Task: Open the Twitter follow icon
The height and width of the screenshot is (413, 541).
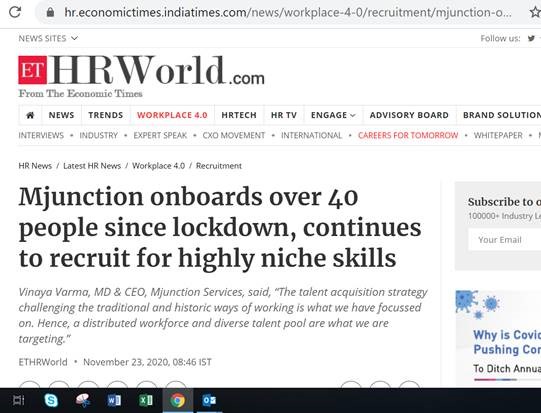Action: (x=531, y=38)
